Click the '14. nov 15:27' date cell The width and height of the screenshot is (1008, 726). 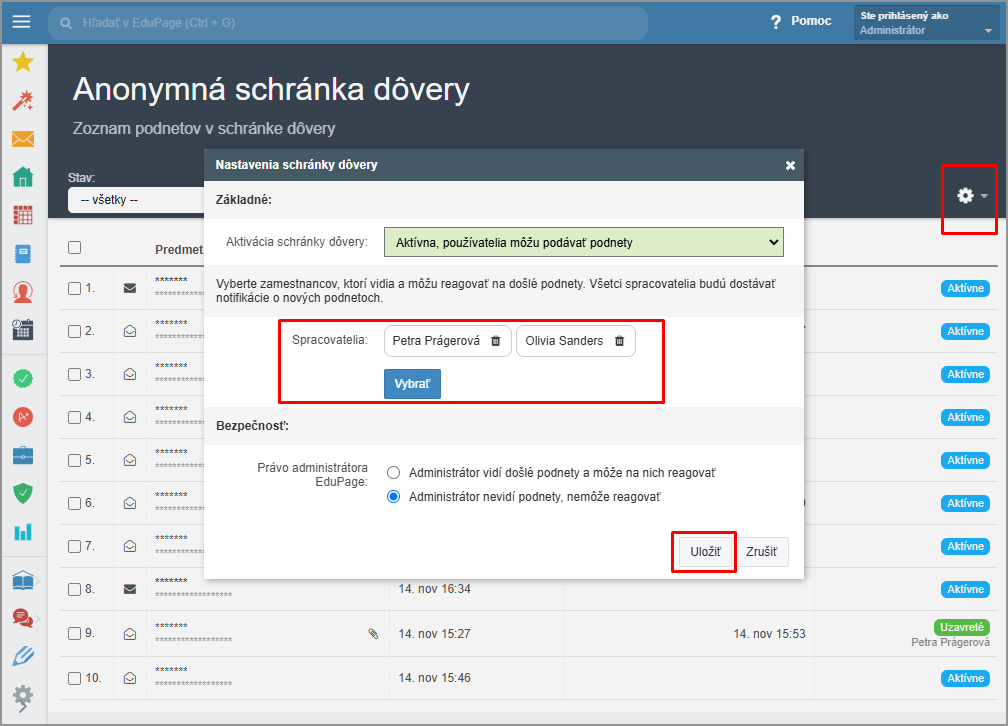435,634
